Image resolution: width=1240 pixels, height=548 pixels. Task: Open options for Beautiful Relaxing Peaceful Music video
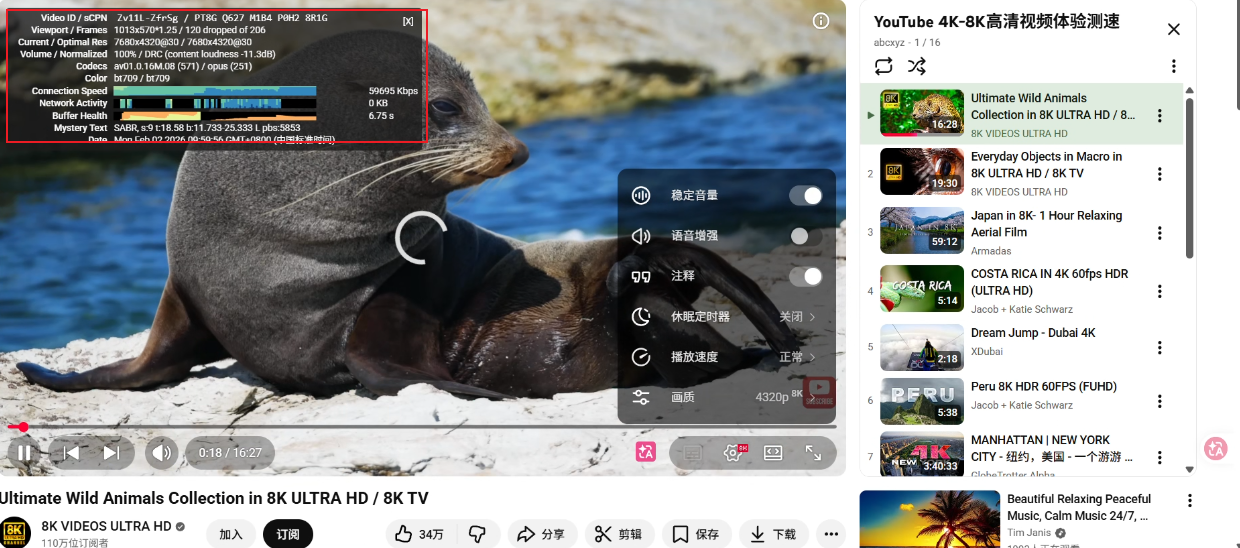coord(1190,501)
